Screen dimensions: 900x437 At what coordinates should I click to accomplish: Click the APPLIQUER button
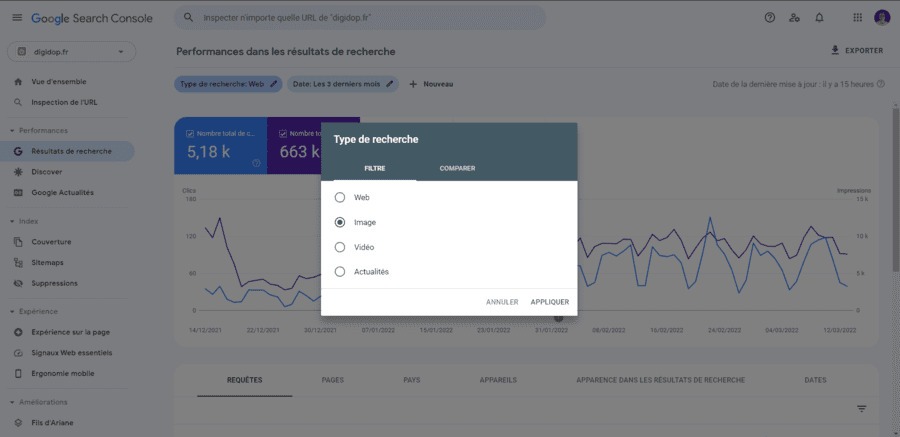click(550, 302)
